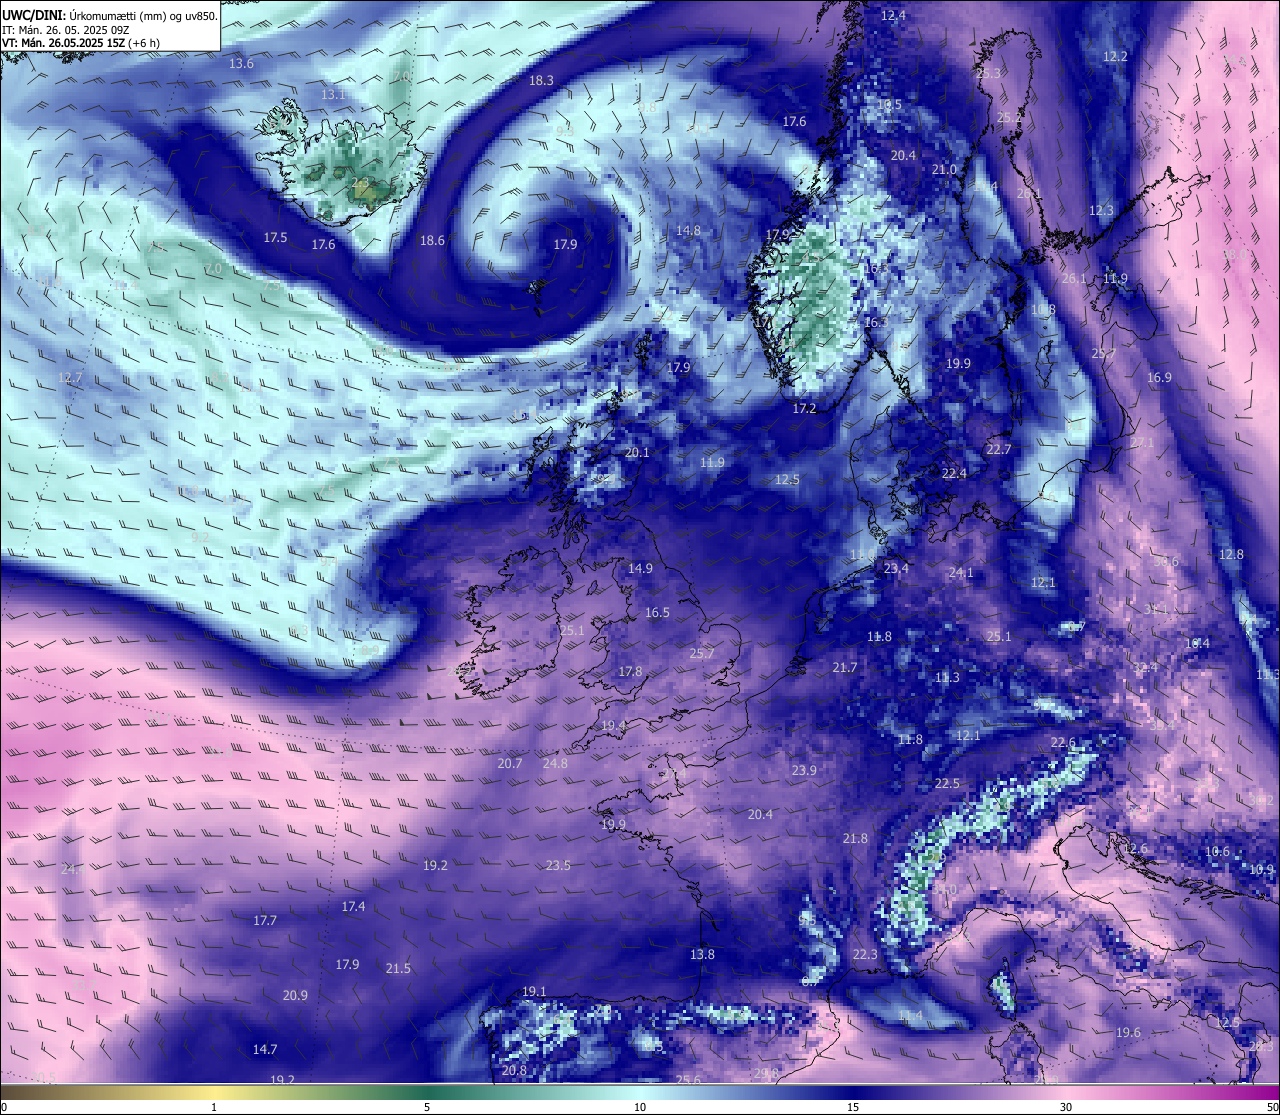Click the 21.7 value over the Netherlands
This screenshot has height=1115, width=1280.
pos(845,668)
